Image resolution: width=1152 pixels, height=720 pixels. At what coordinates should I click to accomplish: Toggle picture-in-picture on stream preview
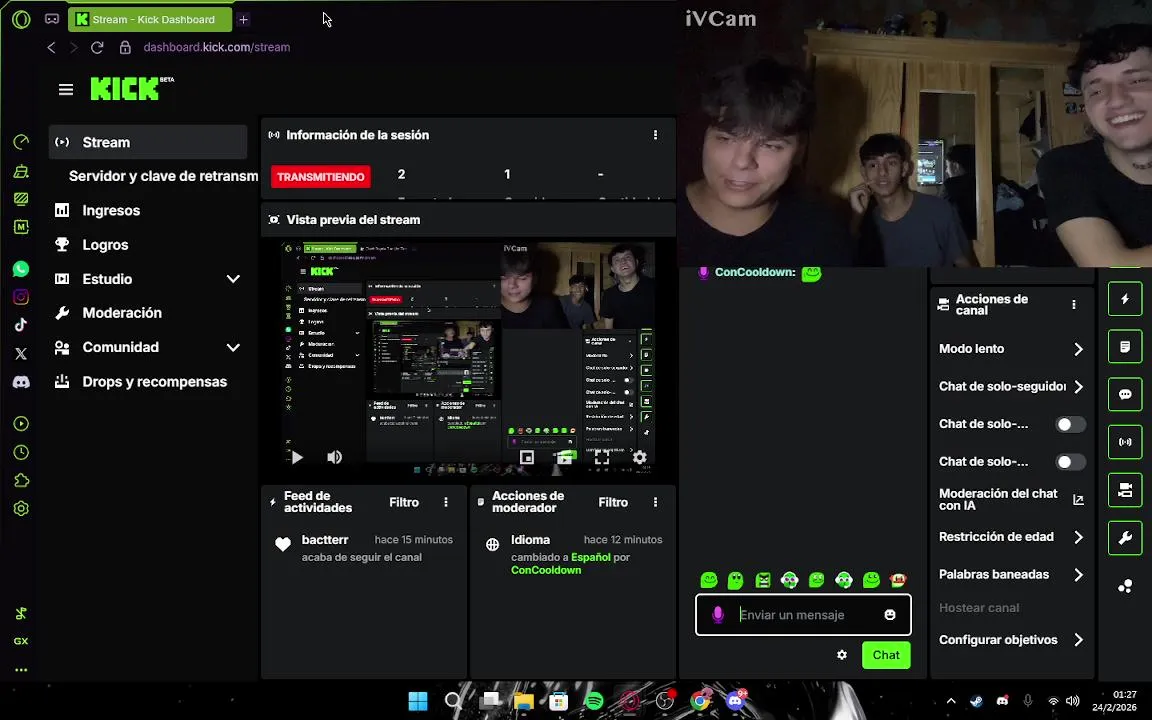coord(527,457)
